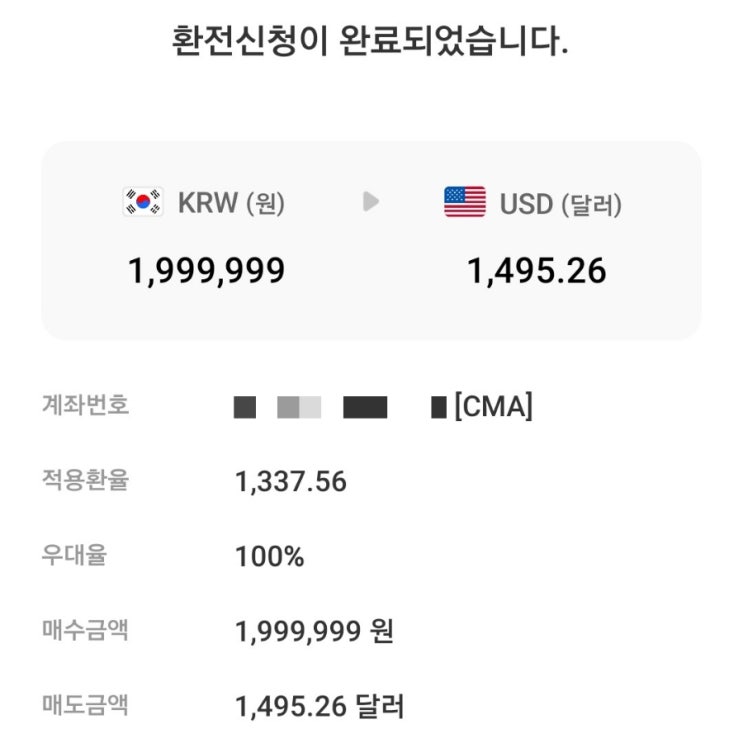Viewport: 743px width, 743px height.
Task: Click the 1,337.56 exchange rate value
Action: (291, 482)
